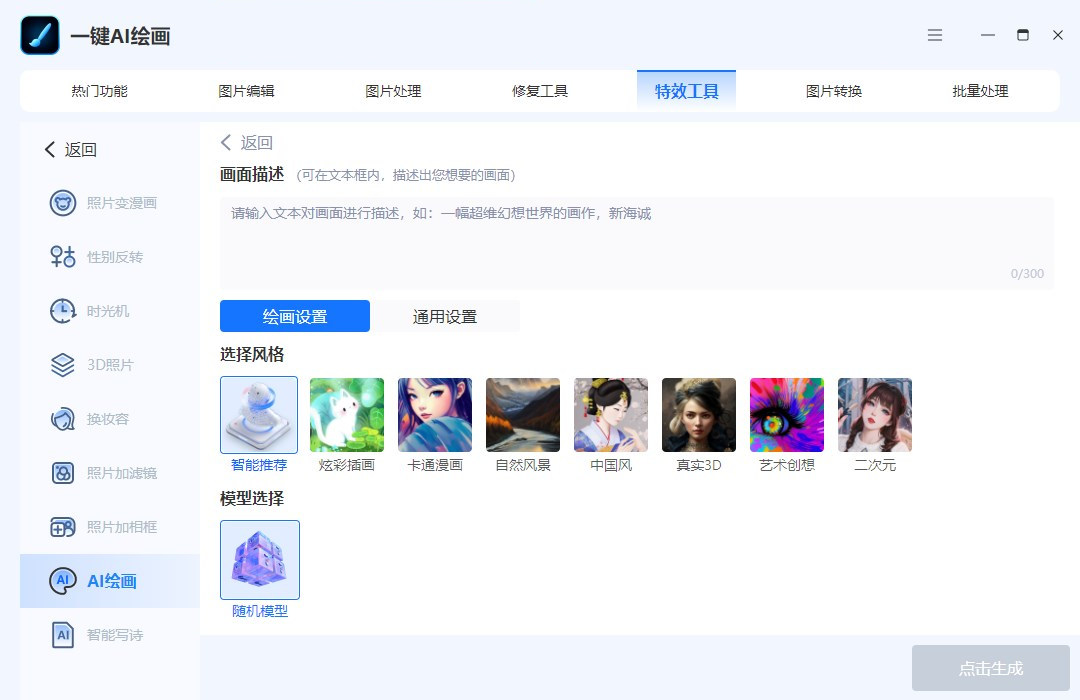Choose the 炫彩插画 style thumbnail
This screenshot has width=1080, height=700.
tap(347, 415)
